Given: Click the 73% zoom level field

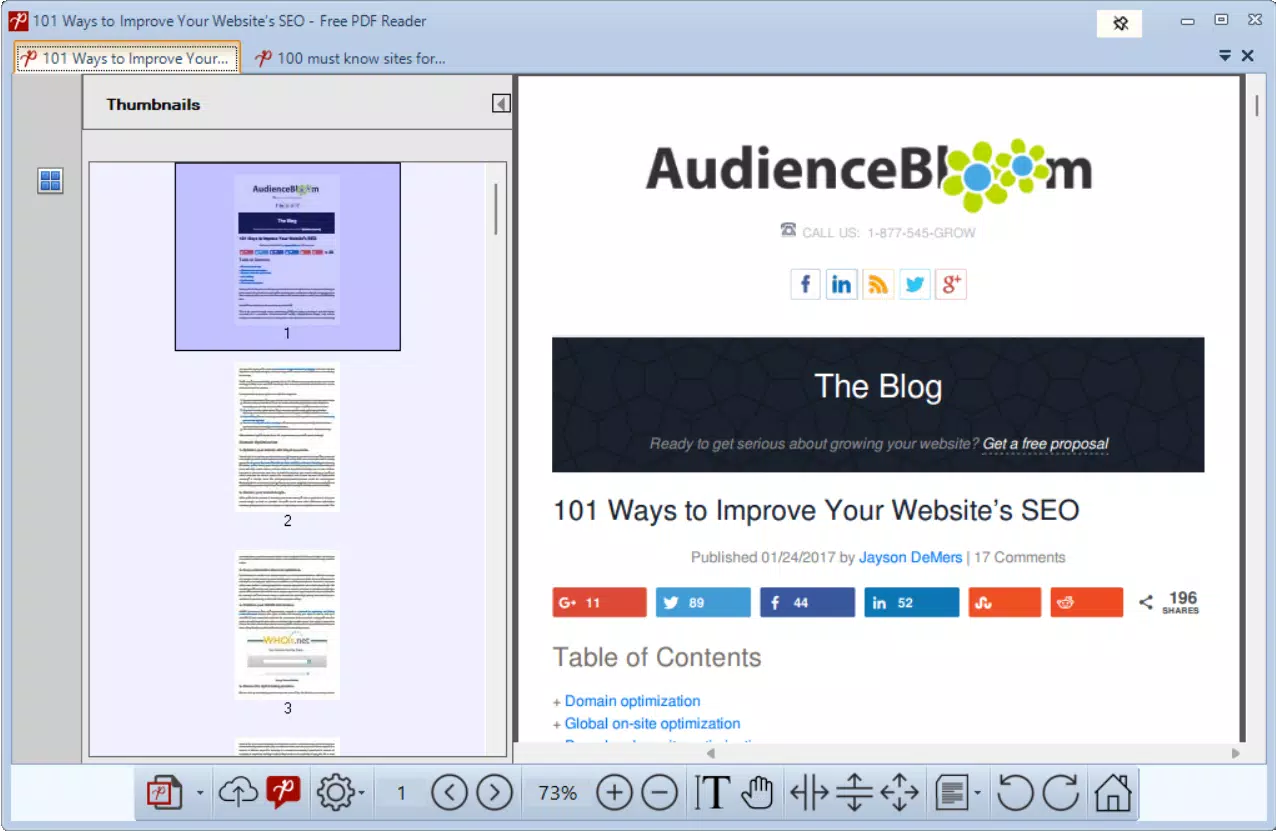Looking at the screenshot, I should (557, 793).
